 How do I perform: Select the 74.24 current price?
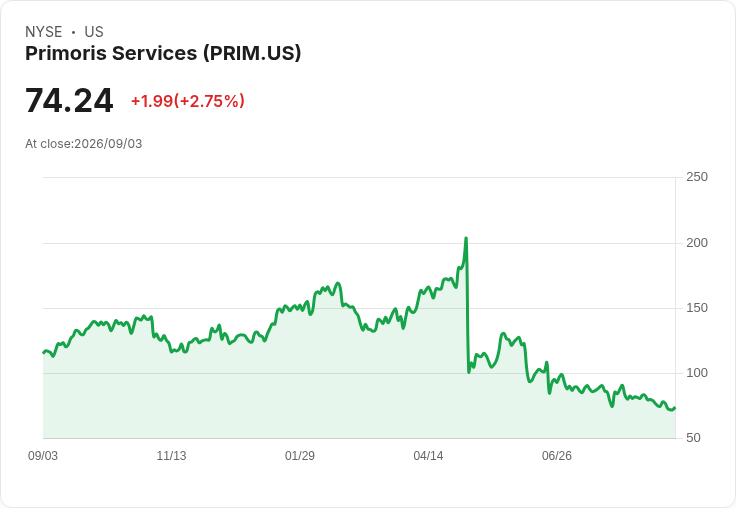[x=69, y=100]
